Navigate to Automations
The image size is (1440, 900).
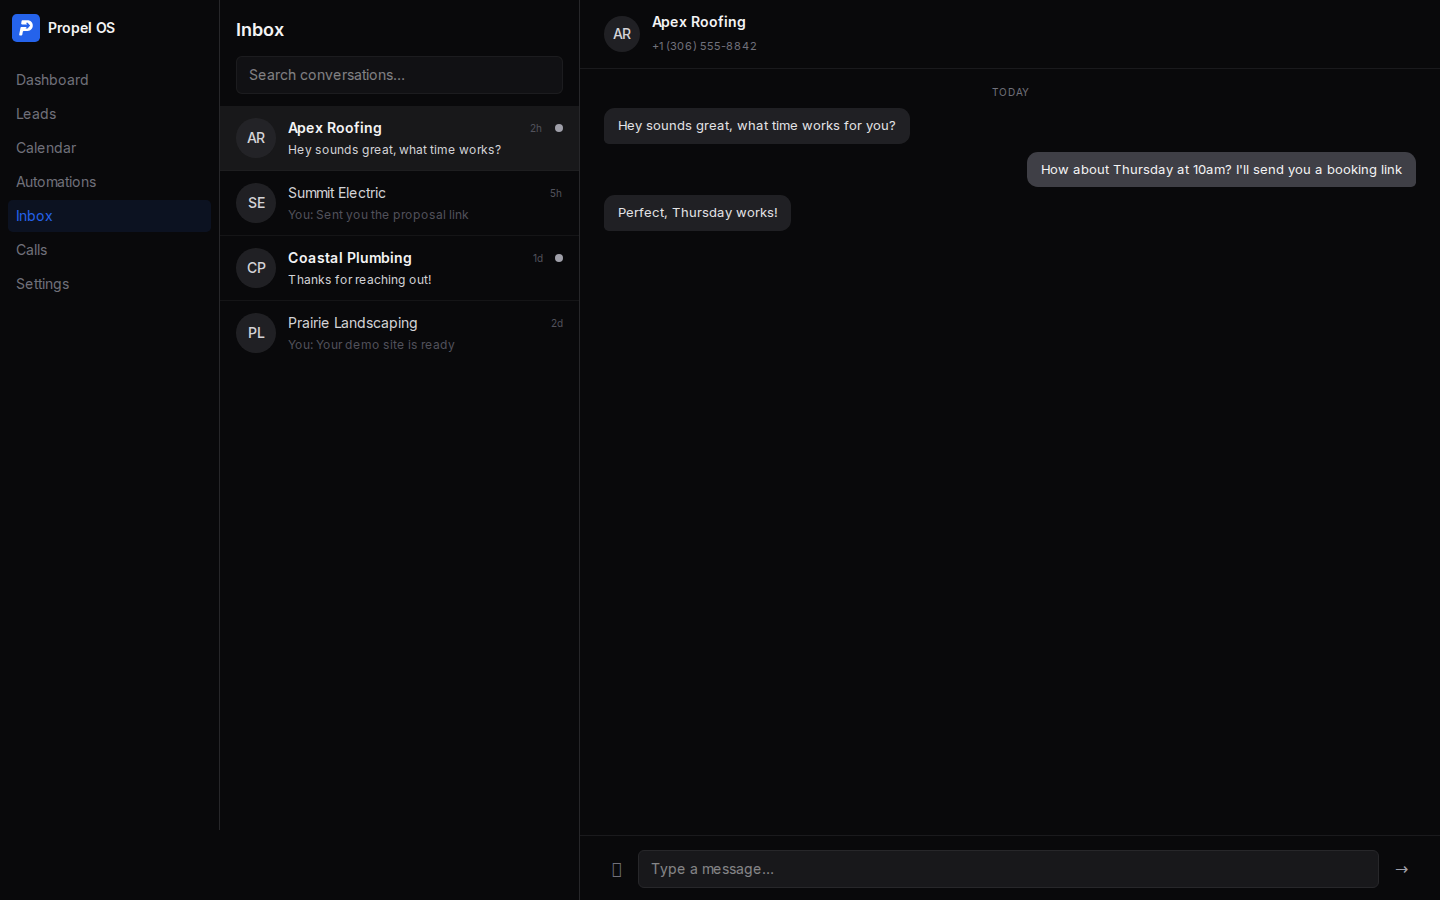tap(109, 182)
